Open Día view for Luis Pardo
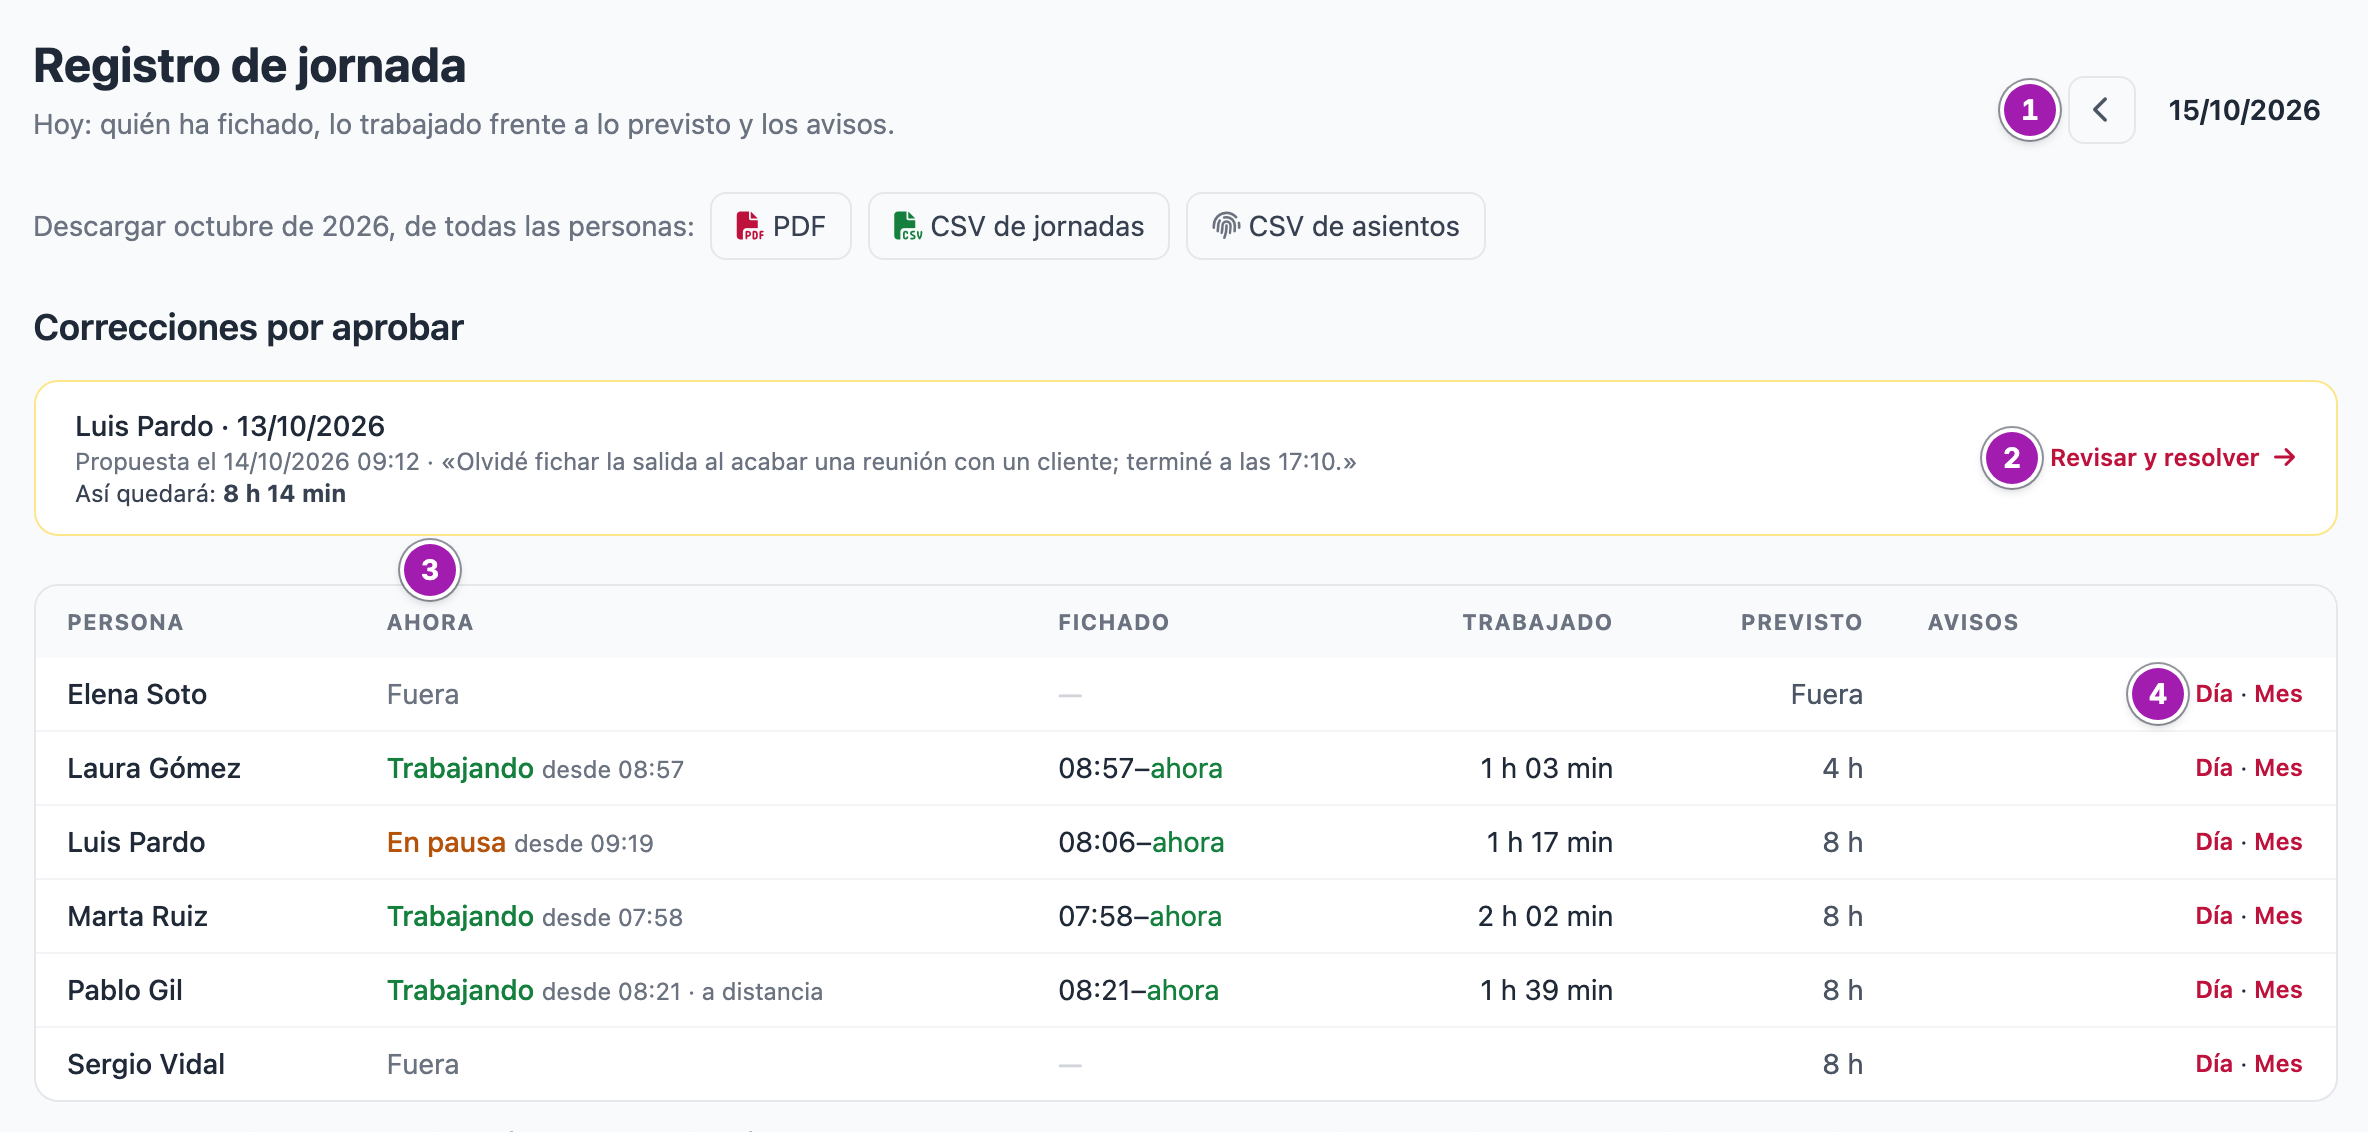Screen dimensions: 2368x1132 tap(2214, 842)
